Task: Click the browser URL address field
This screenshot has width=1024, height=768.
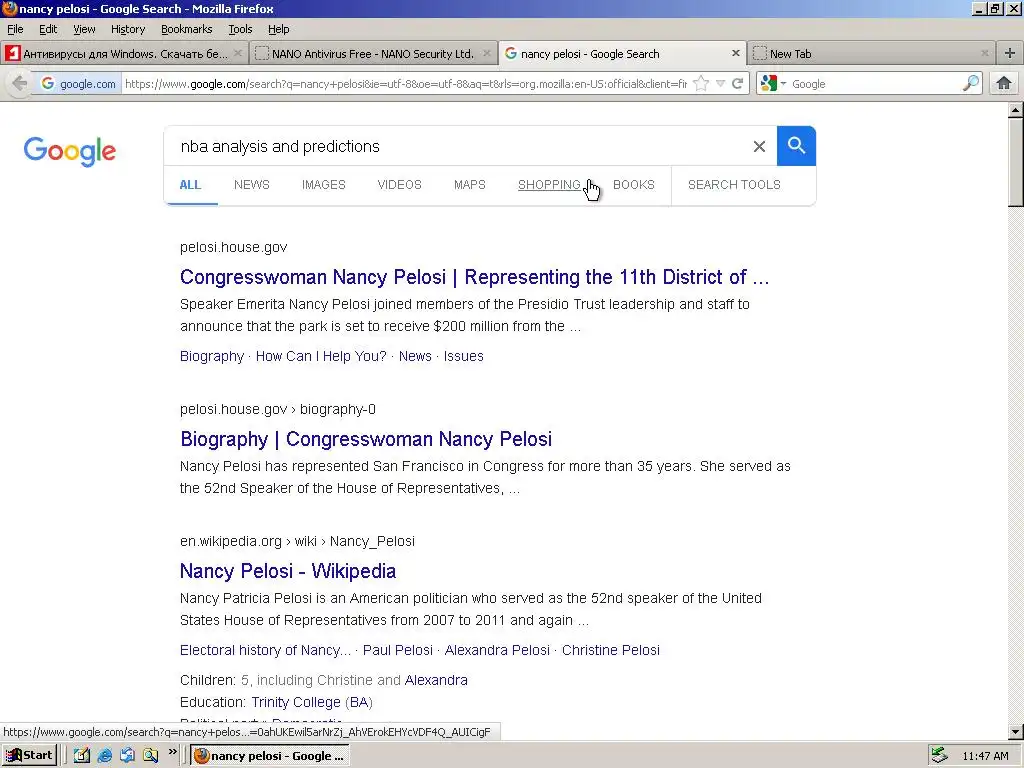Action: click(x=405, y=84)
